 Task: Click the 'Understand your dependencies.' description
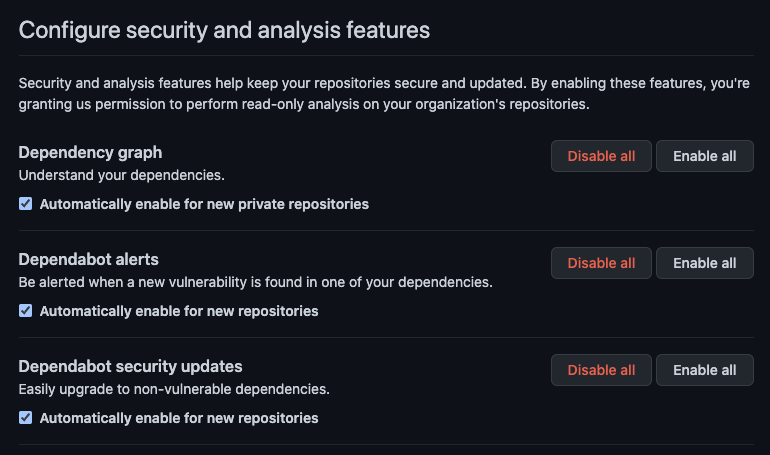(121, 175)
